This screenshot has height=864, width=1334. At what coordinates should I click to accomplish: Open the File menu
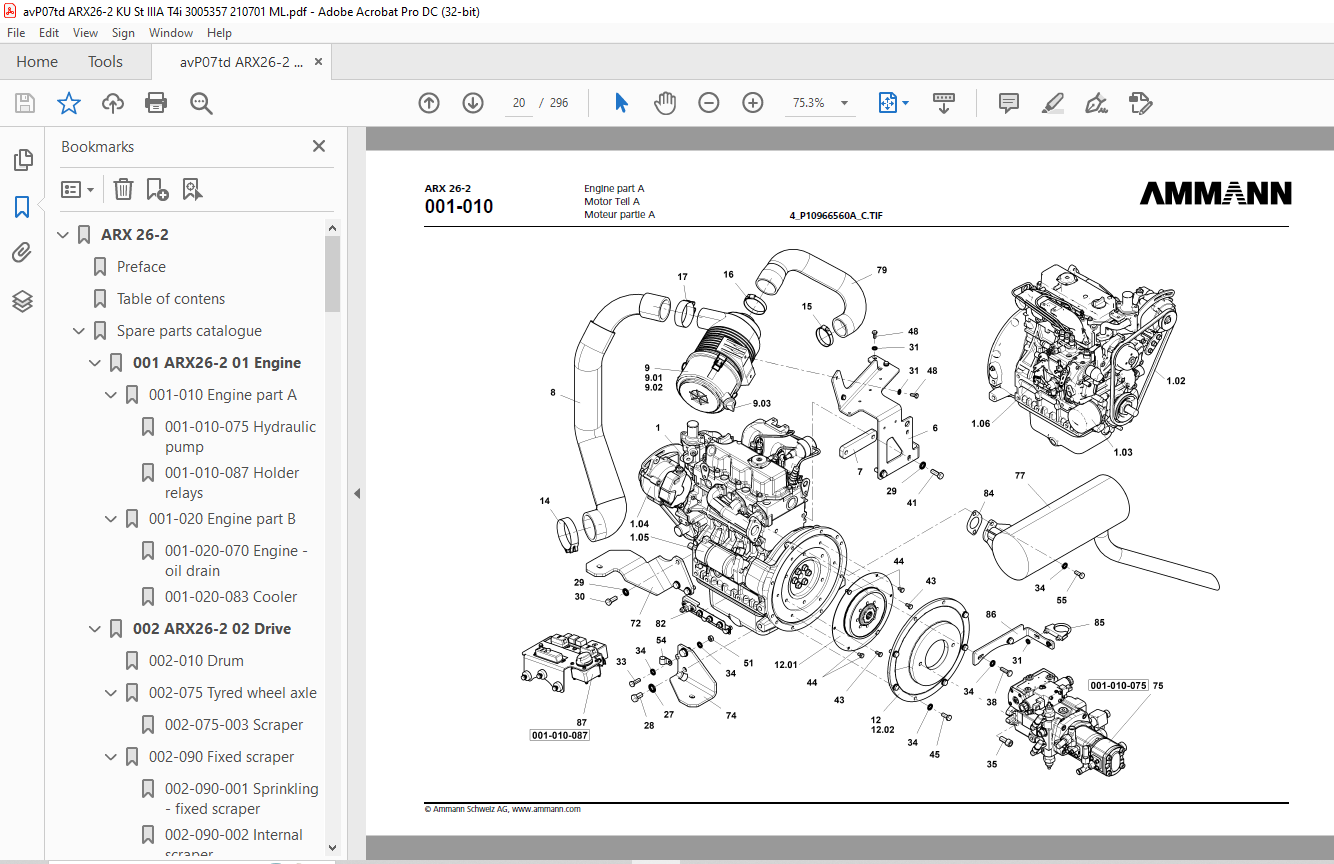point(16,33)
